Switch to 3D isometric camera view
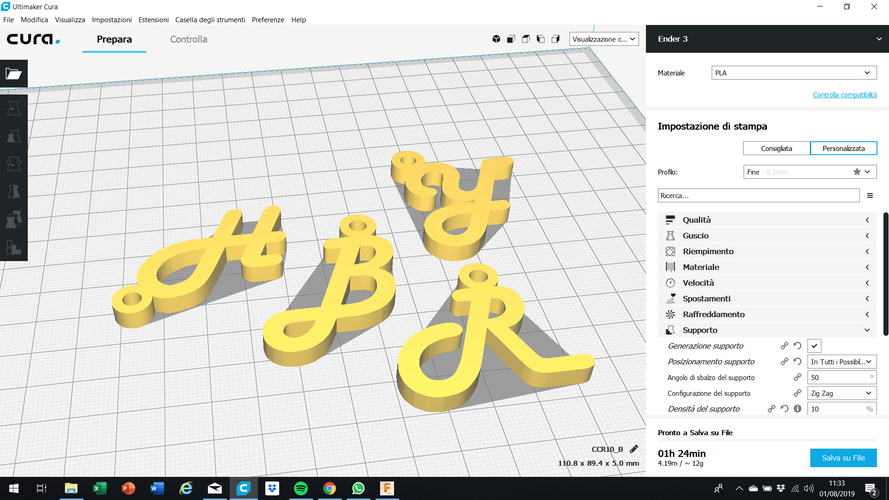889x500 pixels. (x=496, y=39)
